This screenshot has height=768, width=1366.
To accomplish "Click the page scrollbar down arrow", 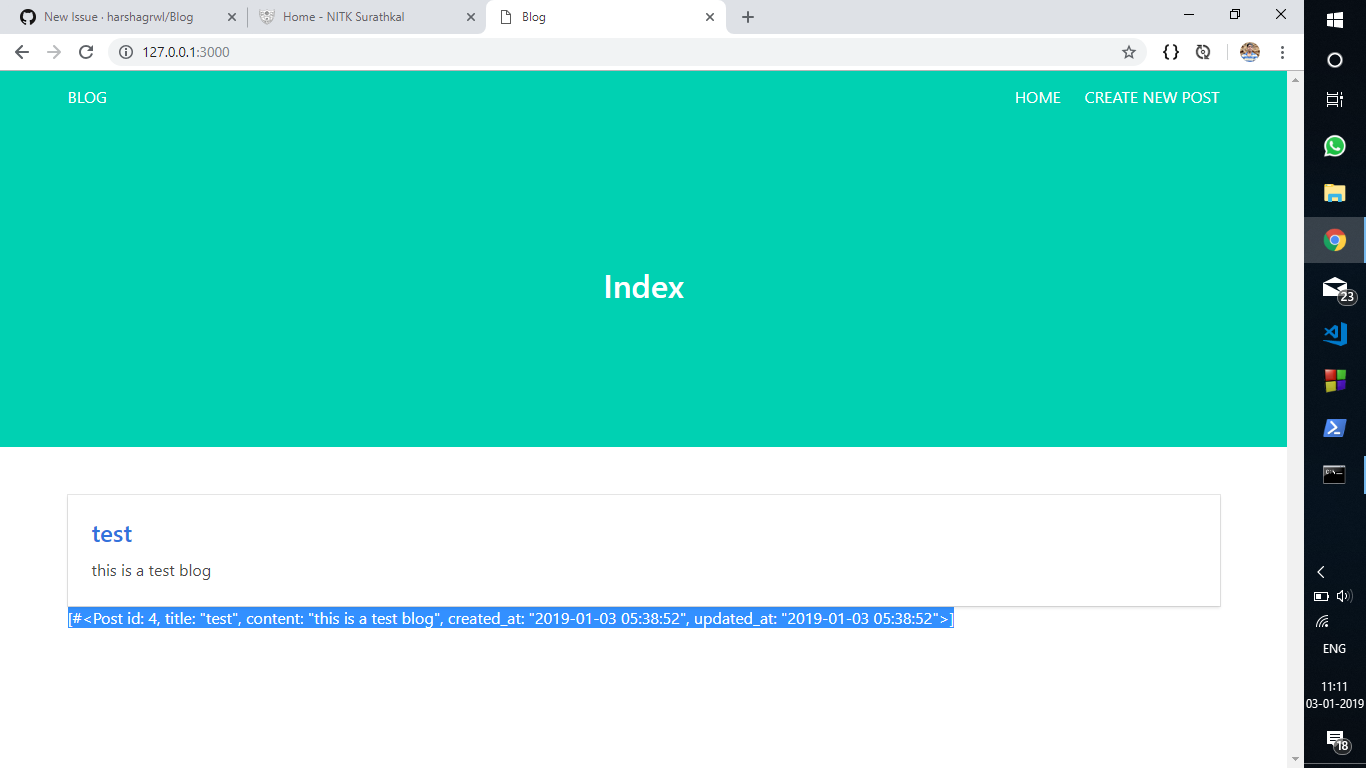I will pos(1296,759).
